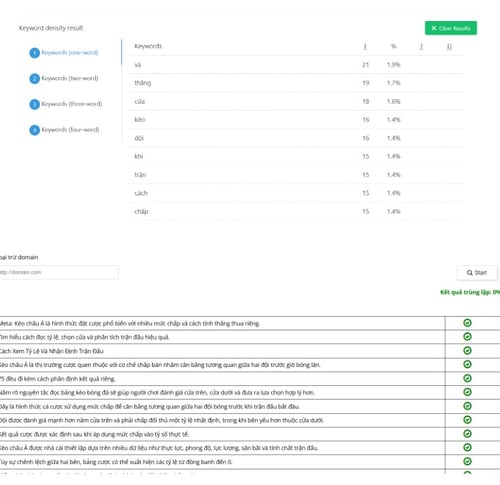
Task: Select the 'thắng' keyword row
Action: click(296, 83)
